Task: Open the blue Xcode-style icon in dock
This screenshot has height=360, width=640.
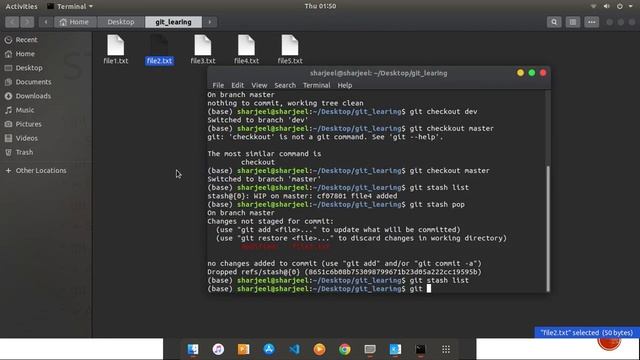Action: click(395, 349)
